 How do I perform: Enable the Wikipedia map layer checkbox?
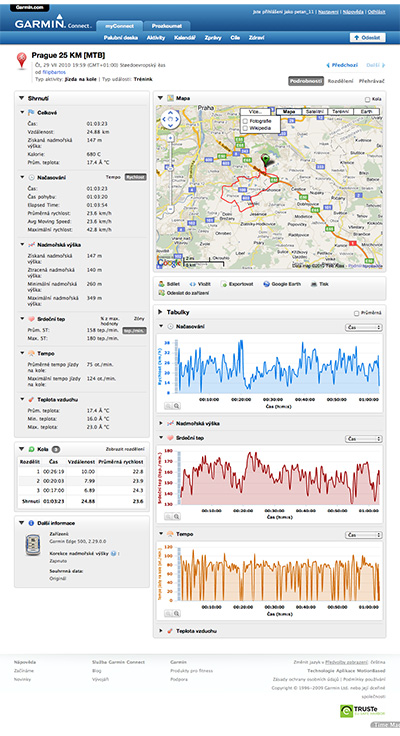(245, 128)
